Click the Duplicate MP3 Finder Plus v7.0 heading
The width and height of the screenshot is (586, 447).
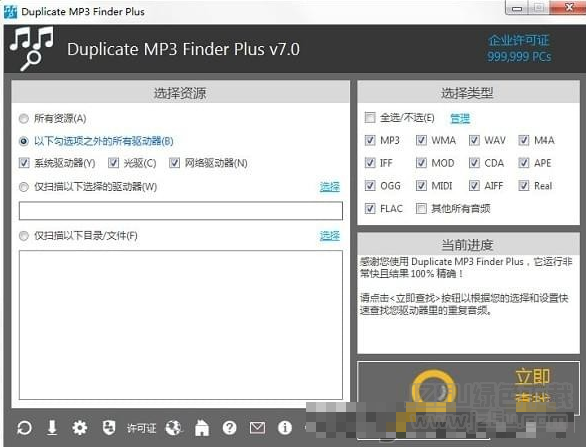click(x=183, y=49)
